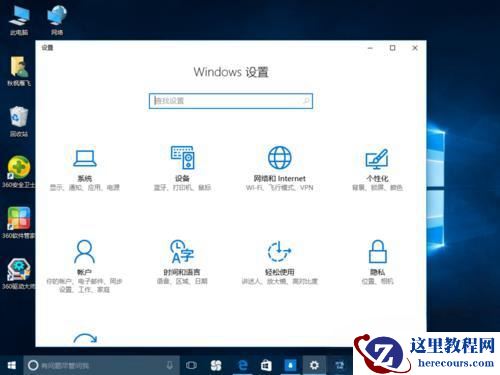Screen dimensions: 500x375
Task: Open the Personalization (个性化) settings icon
Action: click(x=377, y=159)
